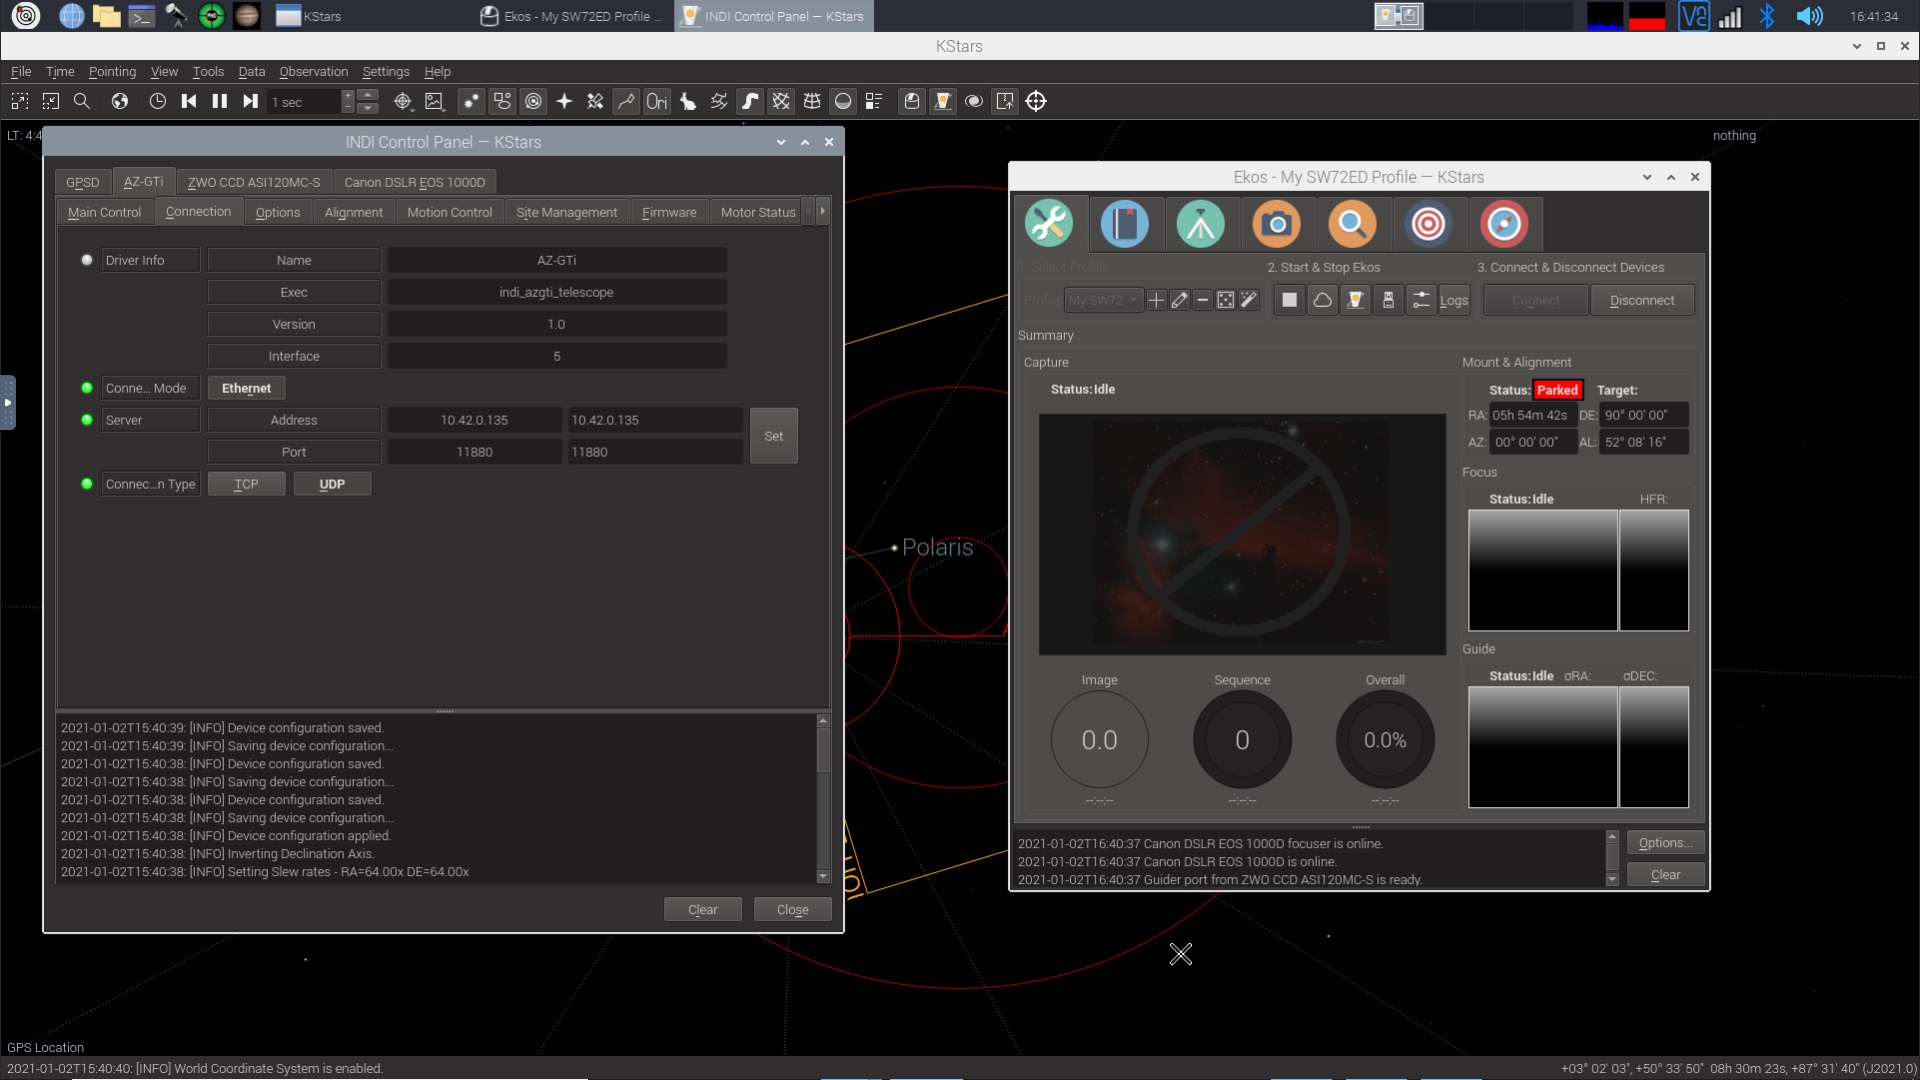Open the Observation menu
1920x1080 pixels.
tap(313, 71)
